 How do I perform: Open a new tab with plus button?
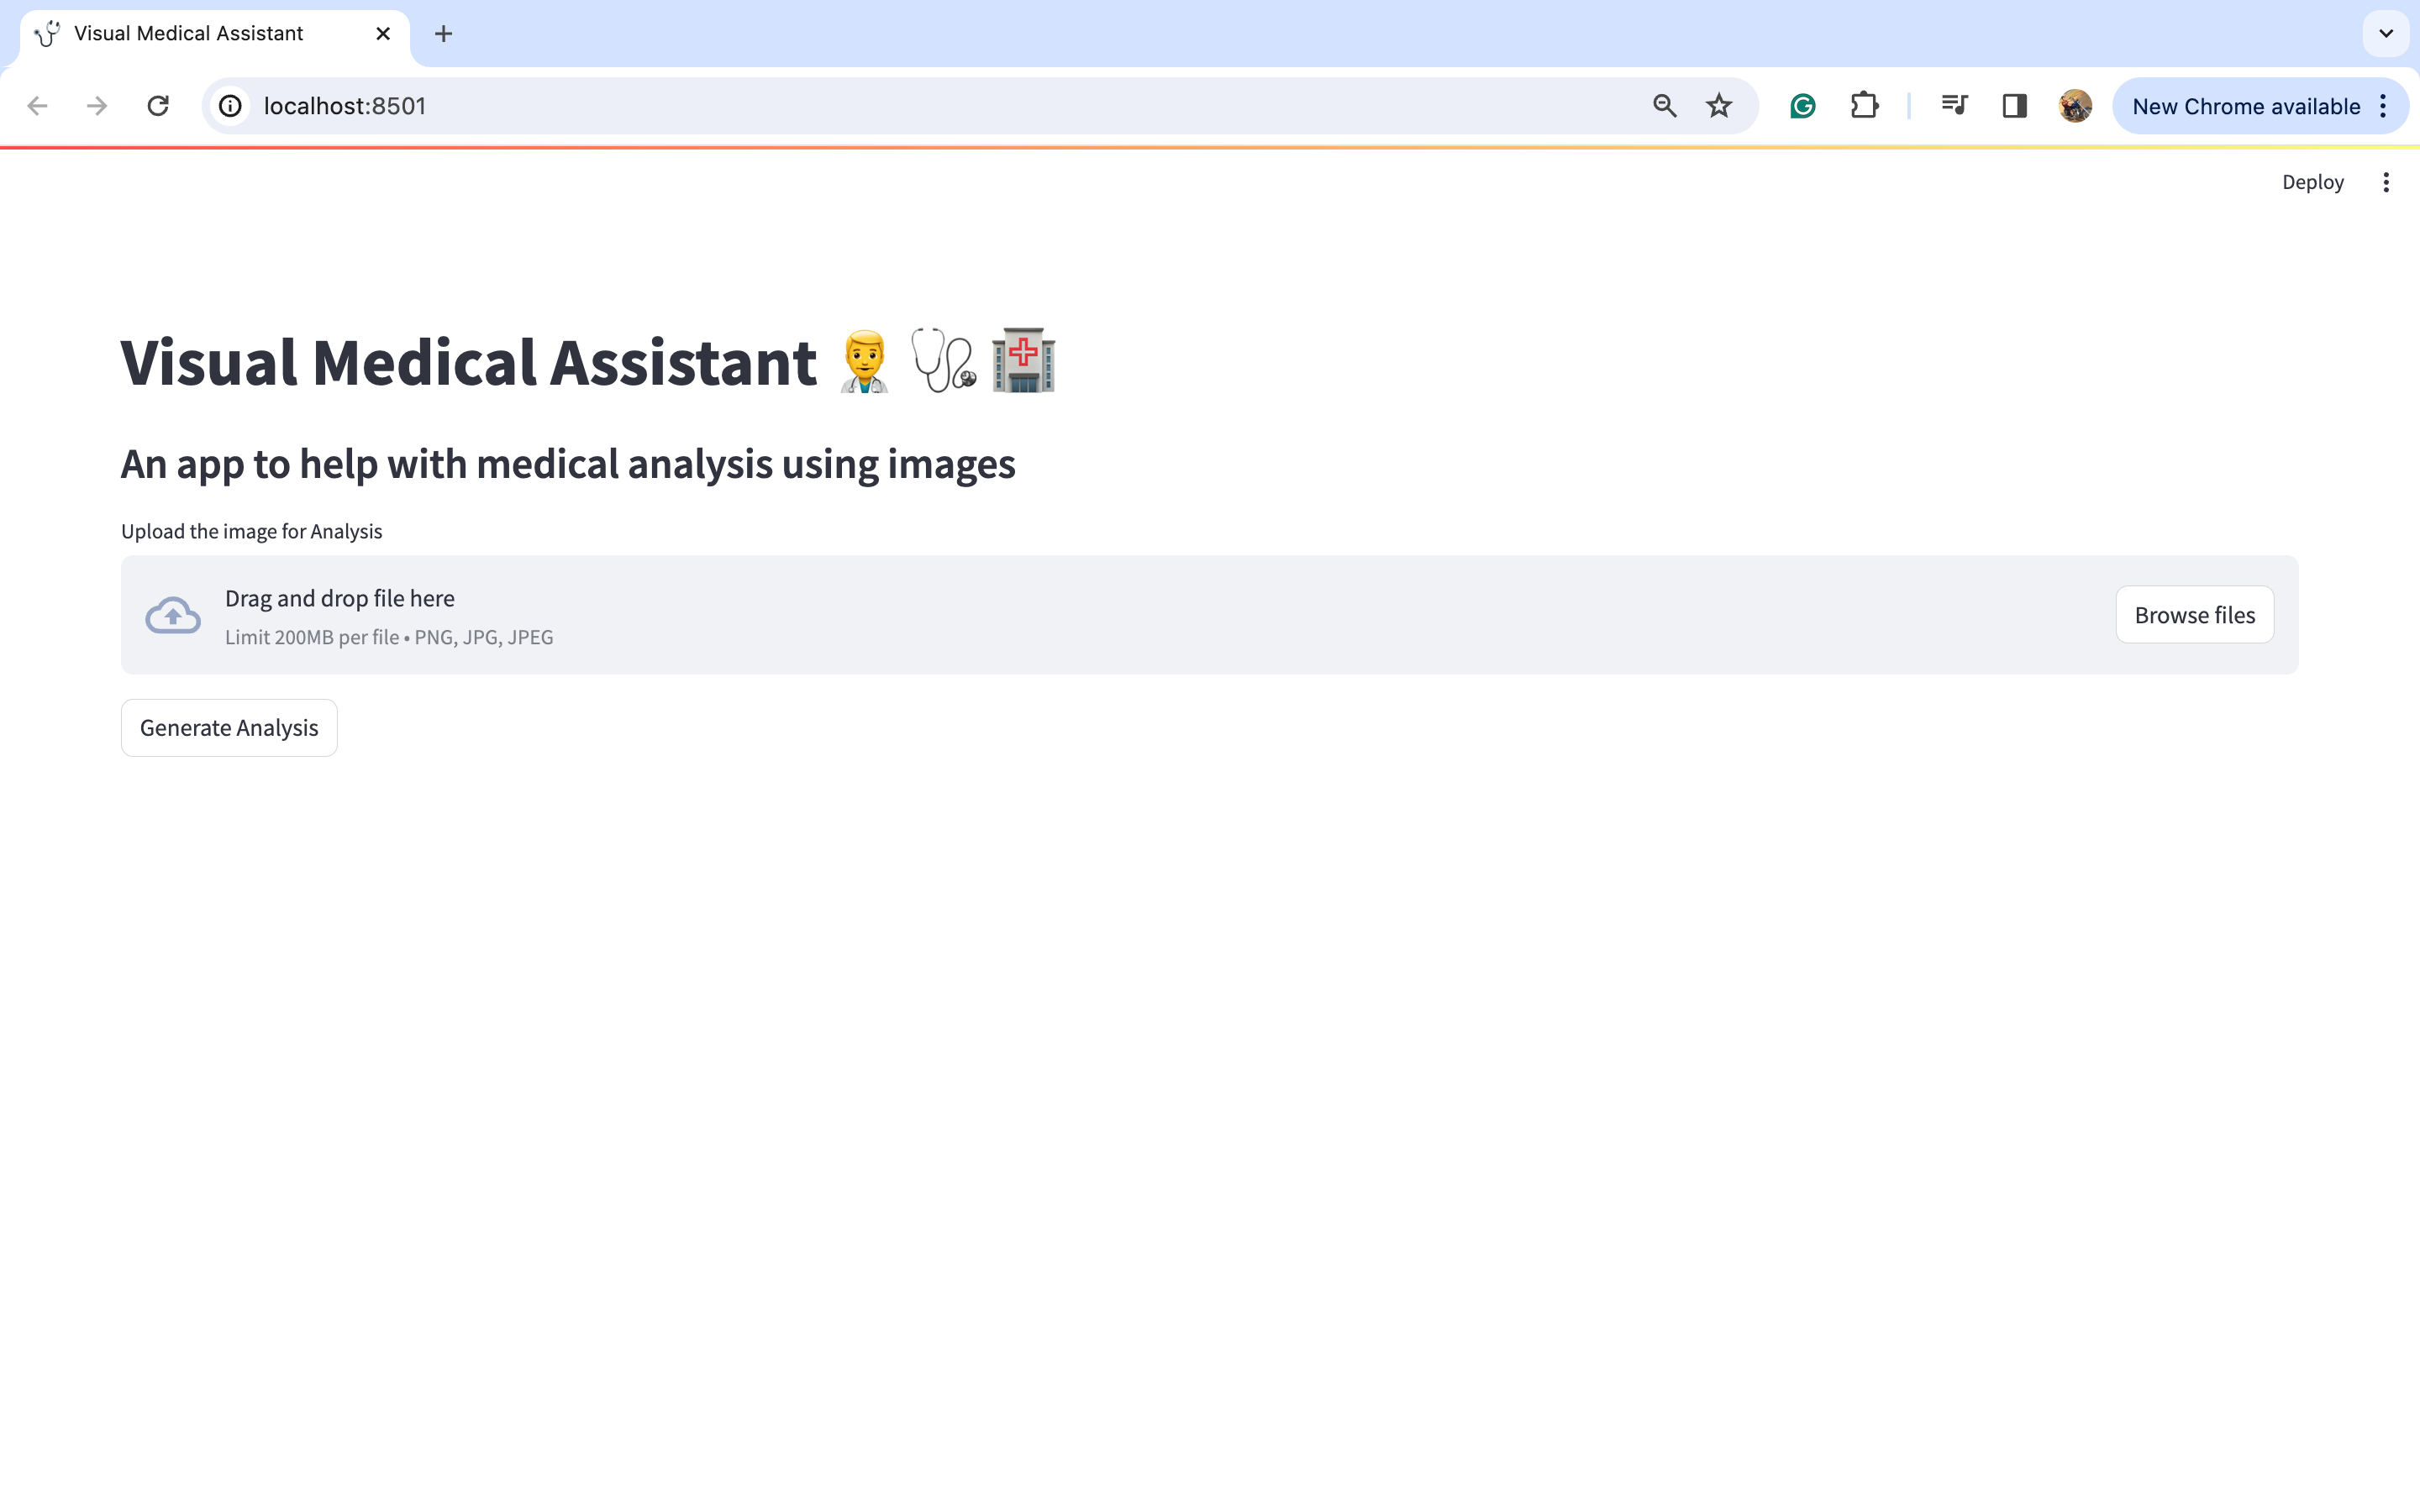point(443,34)
